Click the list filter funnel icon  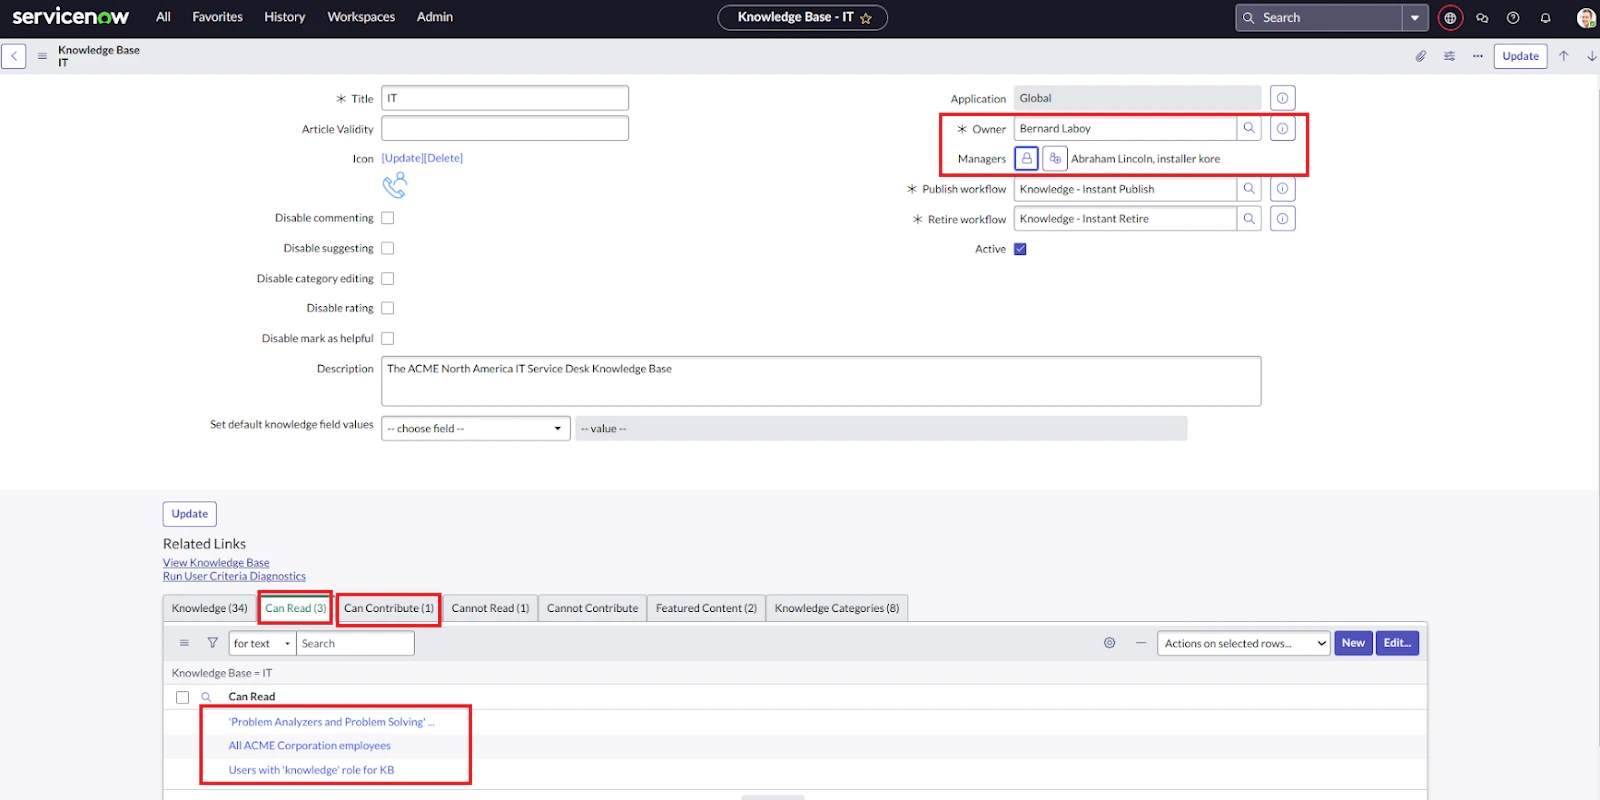click(212, 643)
